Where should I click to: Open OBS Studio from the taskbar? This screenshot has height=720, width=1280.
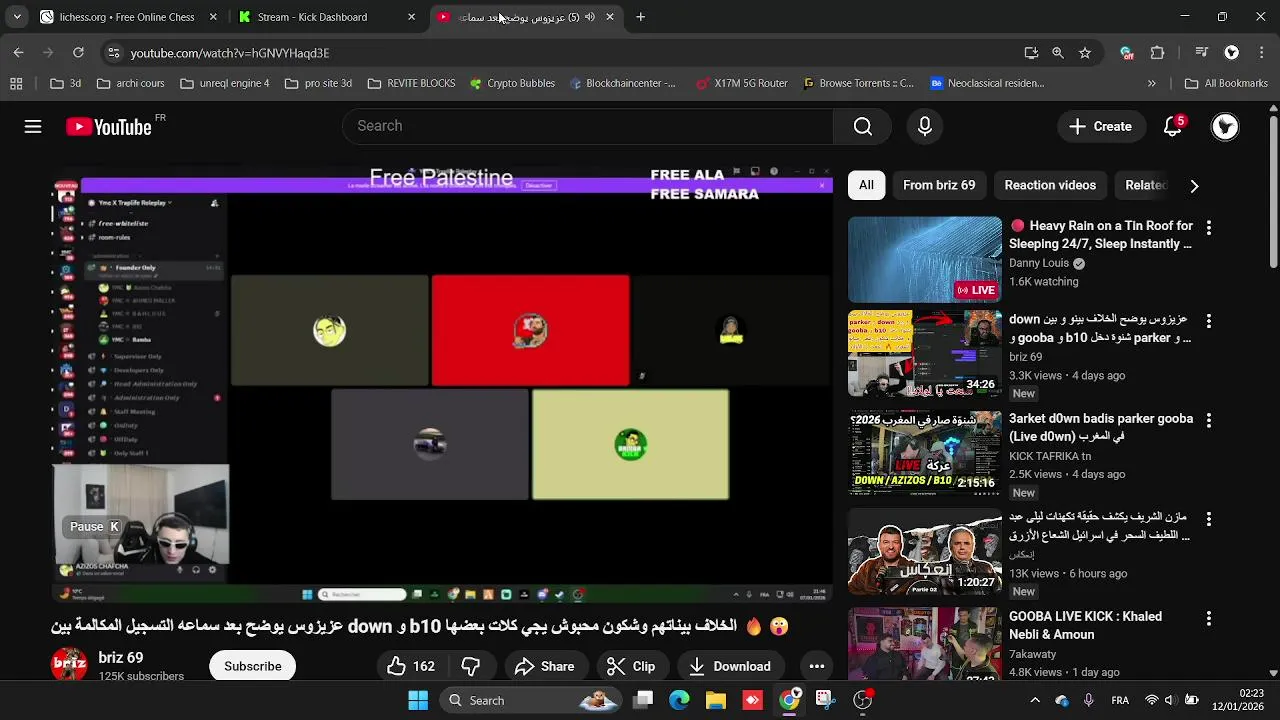point(862,700)
